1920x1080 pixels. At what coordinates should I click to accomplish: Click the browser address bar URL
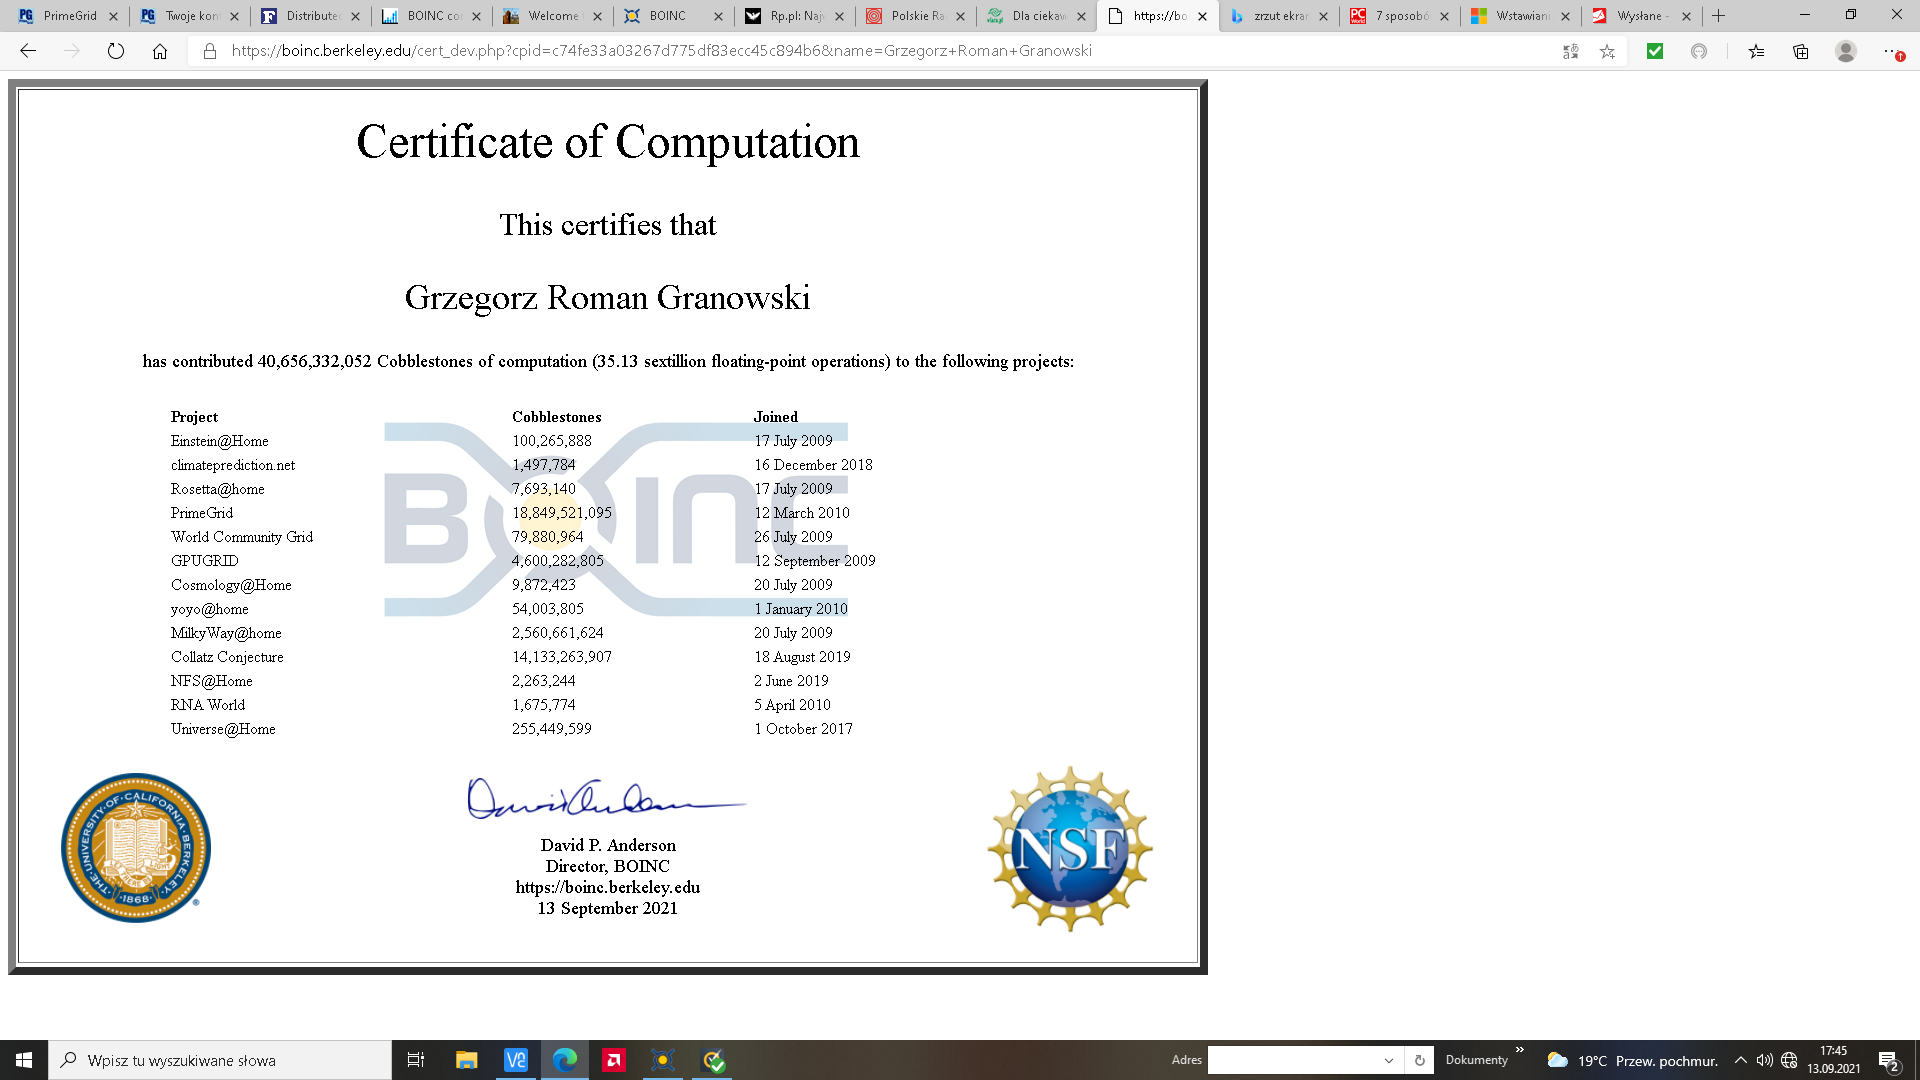tap(661, 51)
